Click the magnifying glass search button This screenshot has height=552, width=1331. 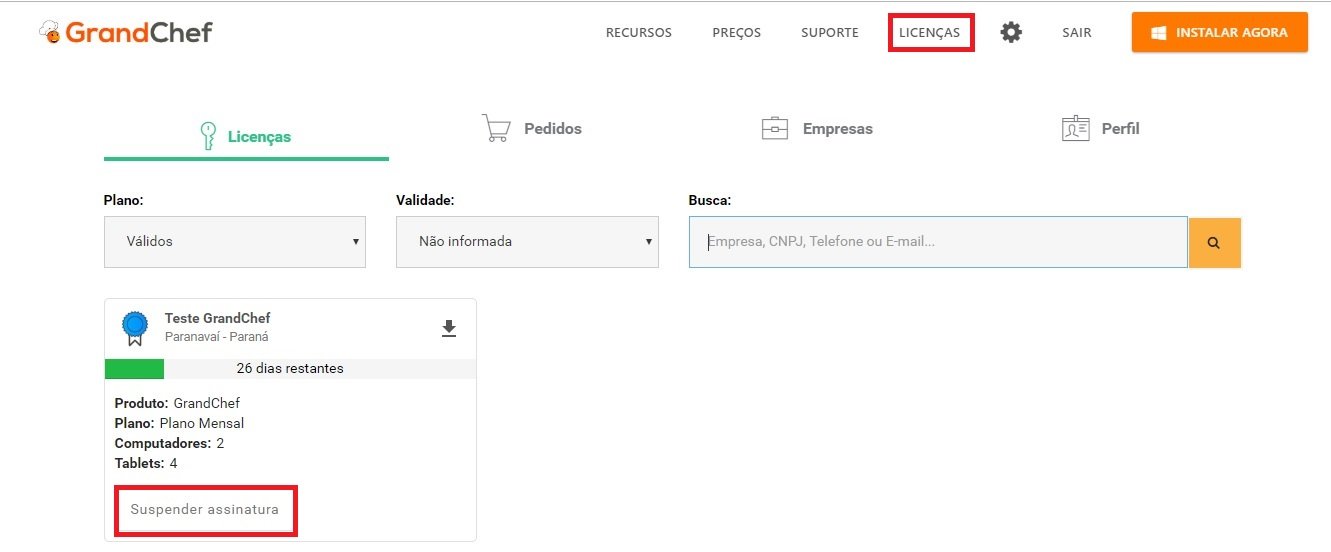pyautogui.click(x=1214, y=242)
